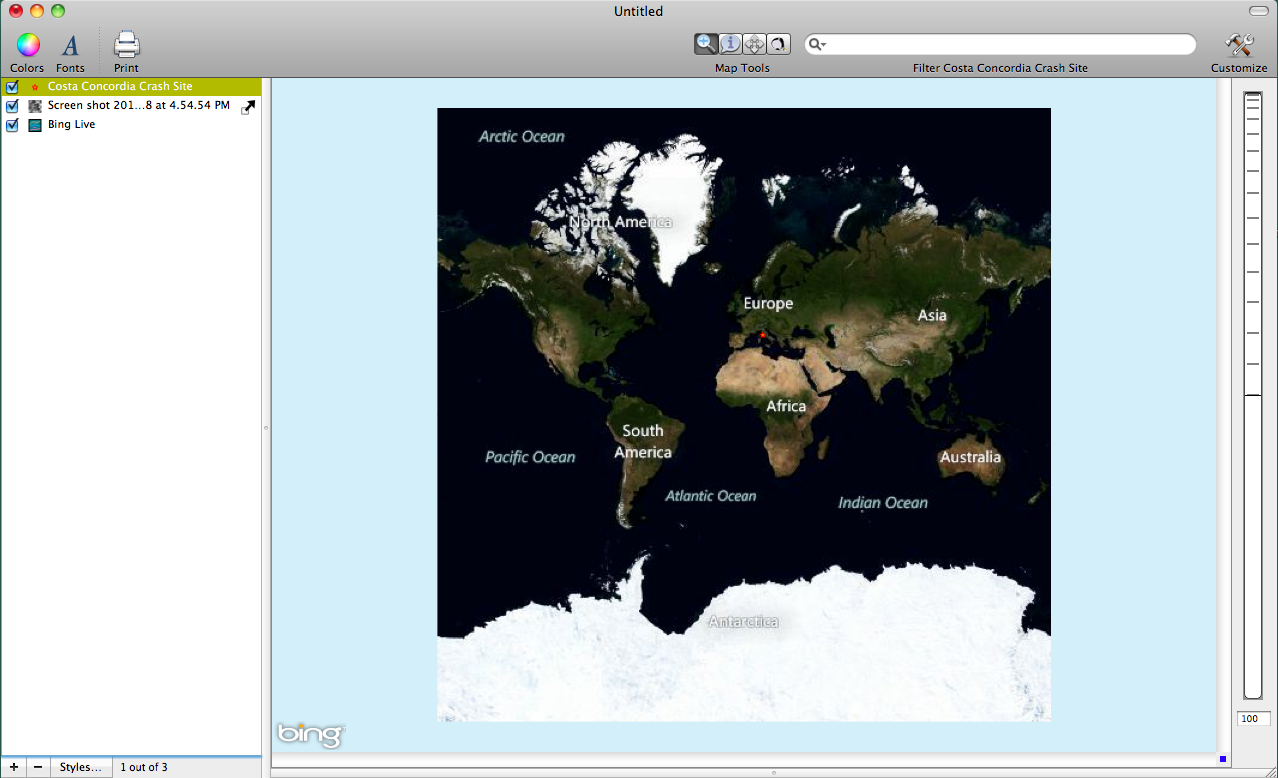Open the filter search options dropdown
This screenshot has width=1278, height=778.
pos(818,45)
